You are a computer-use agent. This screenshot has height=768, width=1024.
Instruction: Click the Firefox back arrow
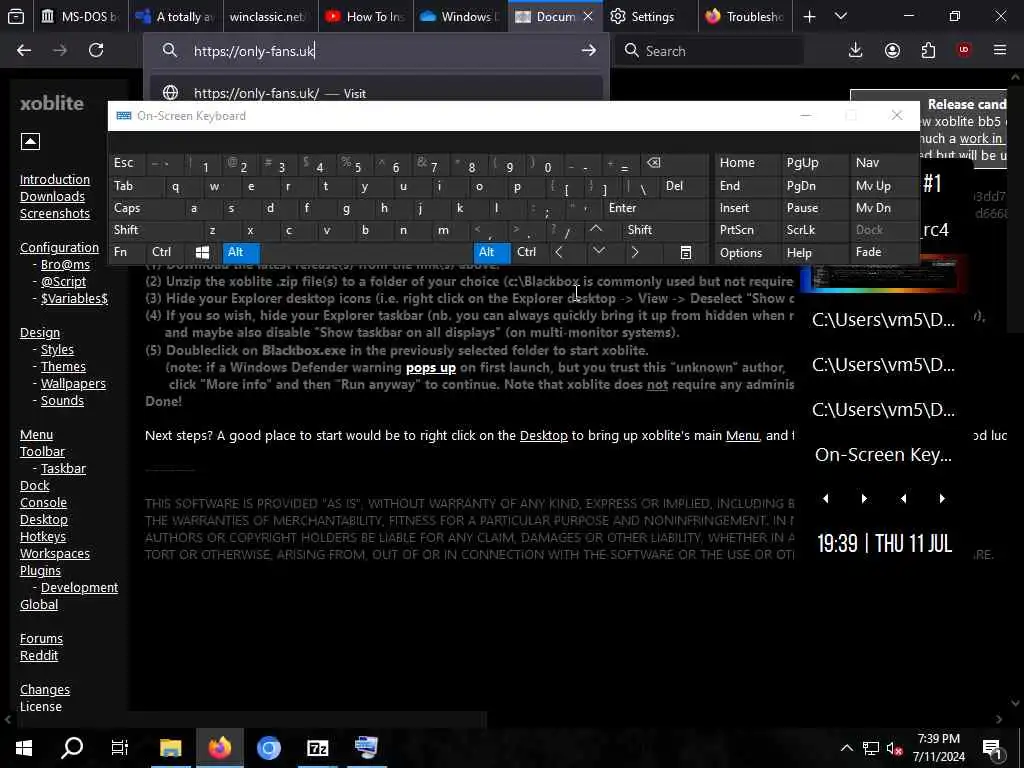24,50
